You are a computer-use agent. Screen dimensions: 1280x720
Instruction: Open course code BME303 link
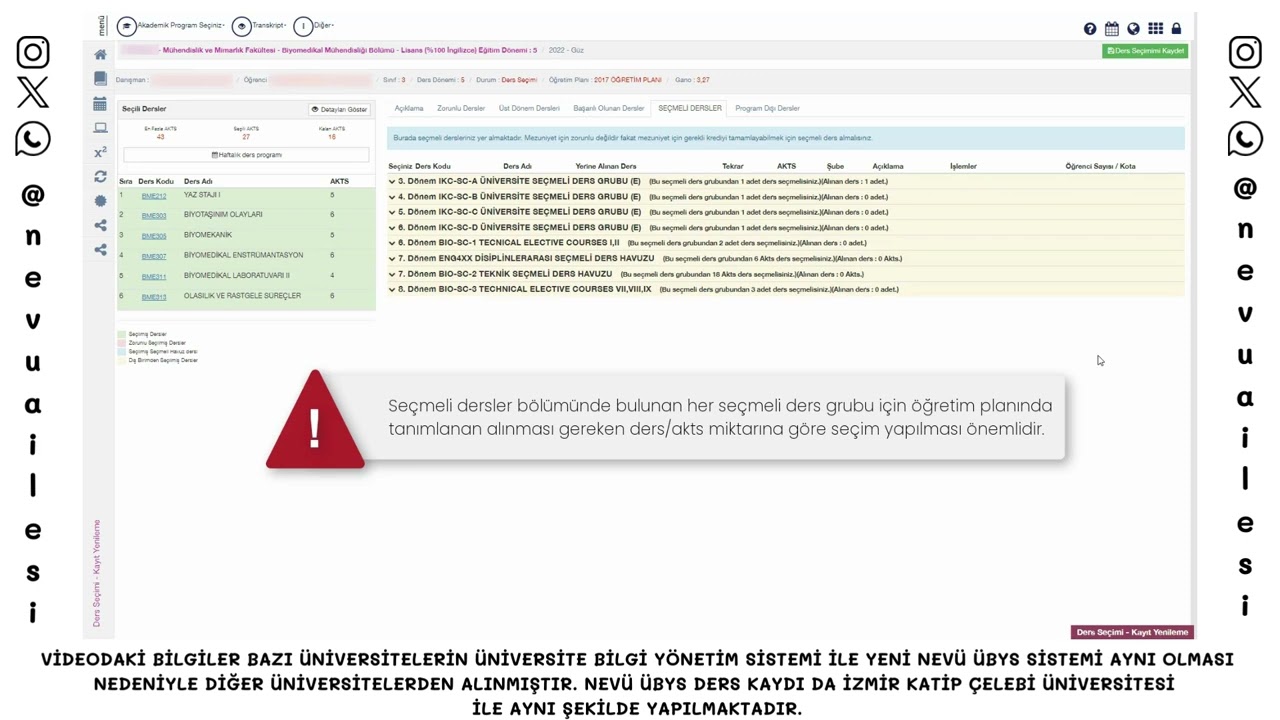(154, 216)
